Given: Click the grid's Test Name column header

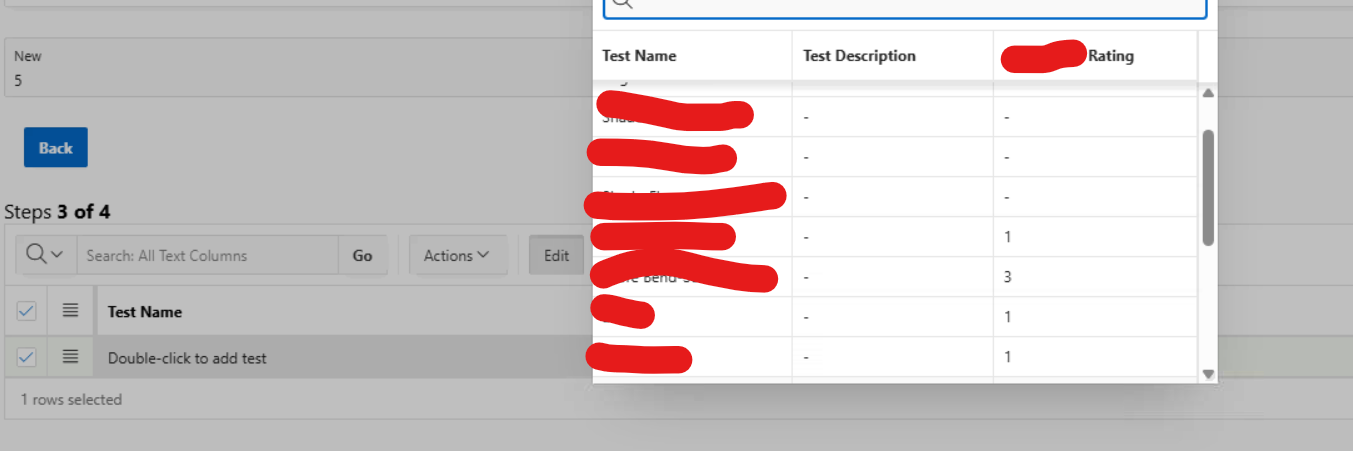Looking at the screenshot, I should 145,312.
